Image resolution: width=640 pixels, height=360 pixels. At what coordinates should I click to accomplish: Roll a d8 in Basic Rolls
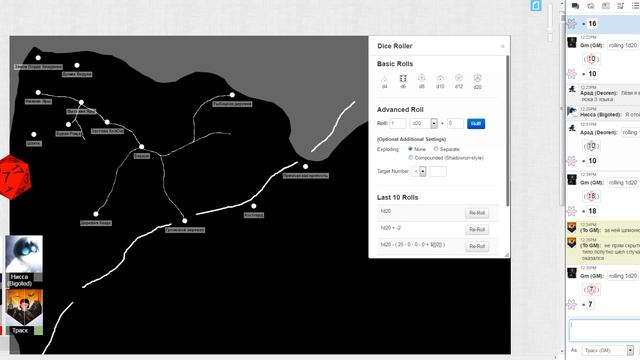tap(422, 81)
